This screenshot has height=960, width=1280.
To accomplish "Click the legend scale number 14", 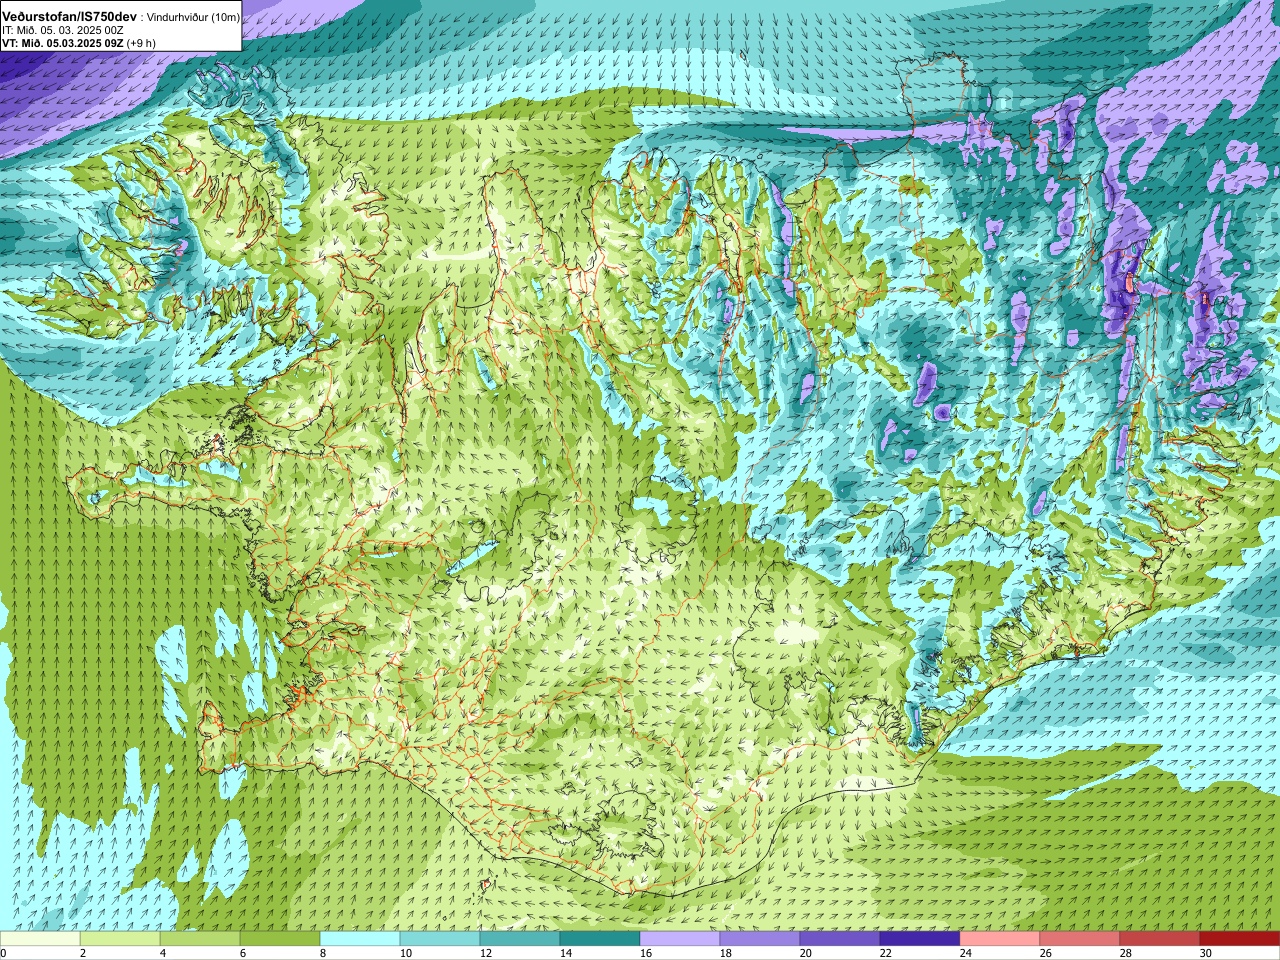I will (x=566, y=953).
